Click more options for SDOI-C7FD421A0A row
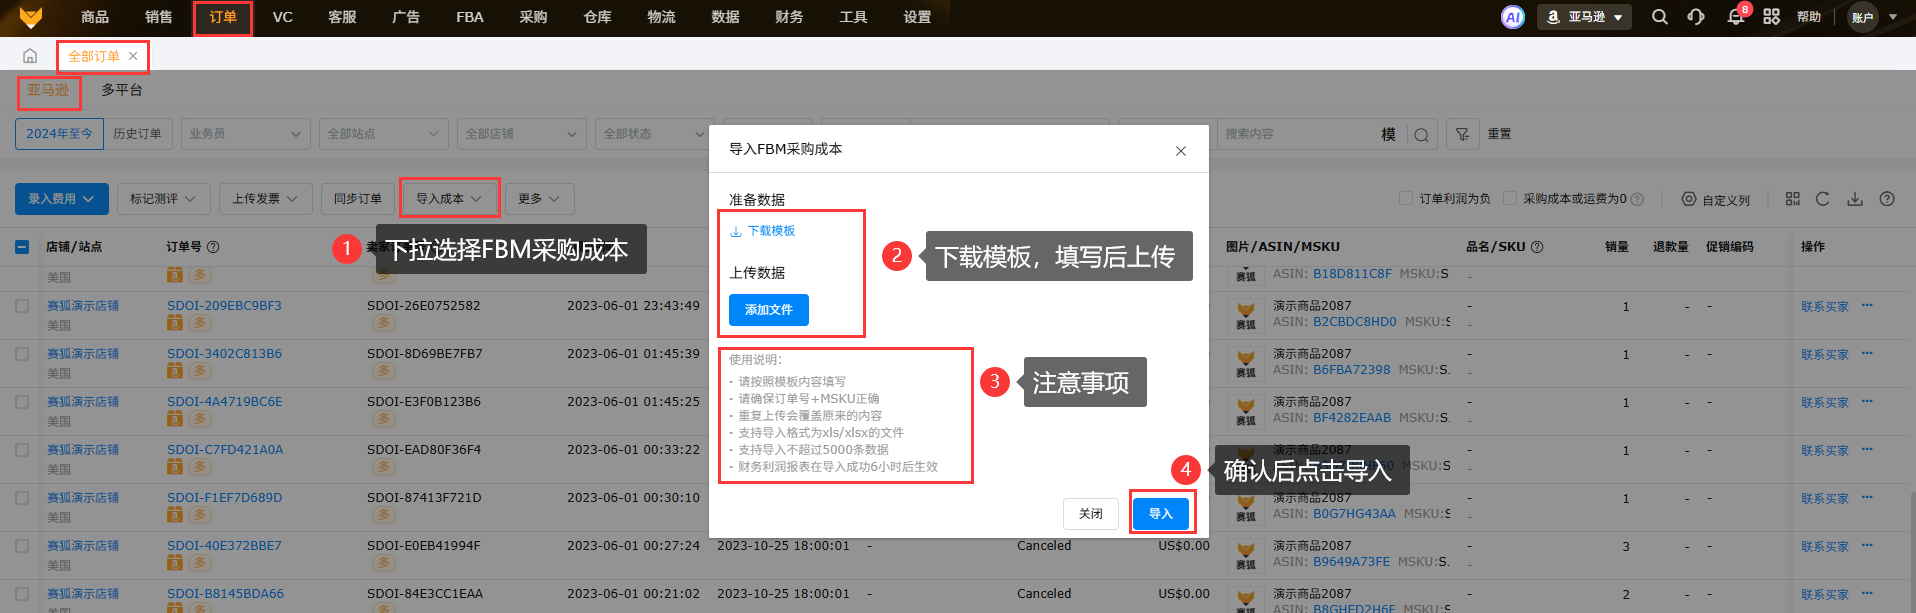The height and width of the screenshot is (613, 1916). [1867, 450]
